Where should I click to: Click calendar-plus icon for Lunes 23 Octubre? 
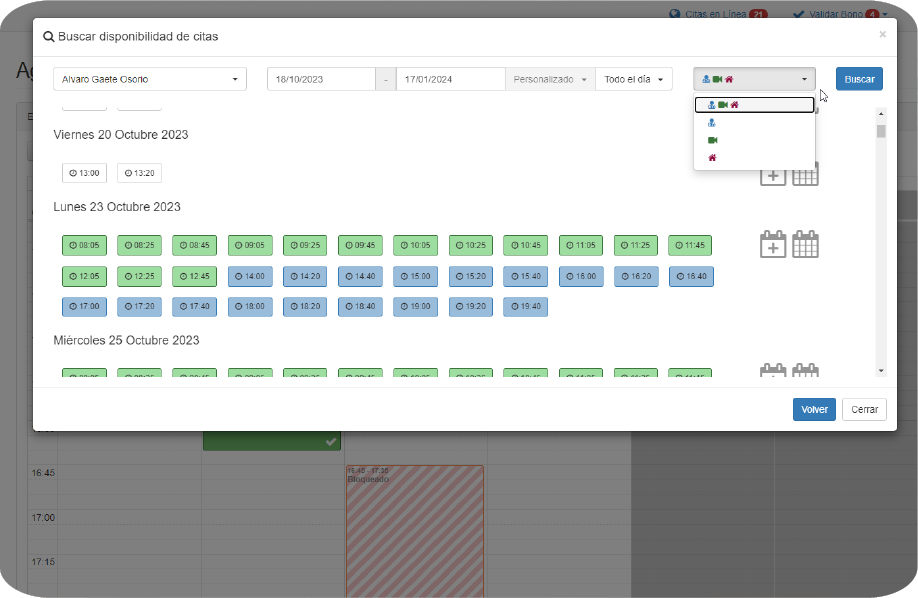pyautogui.click(x=773, y=244)
